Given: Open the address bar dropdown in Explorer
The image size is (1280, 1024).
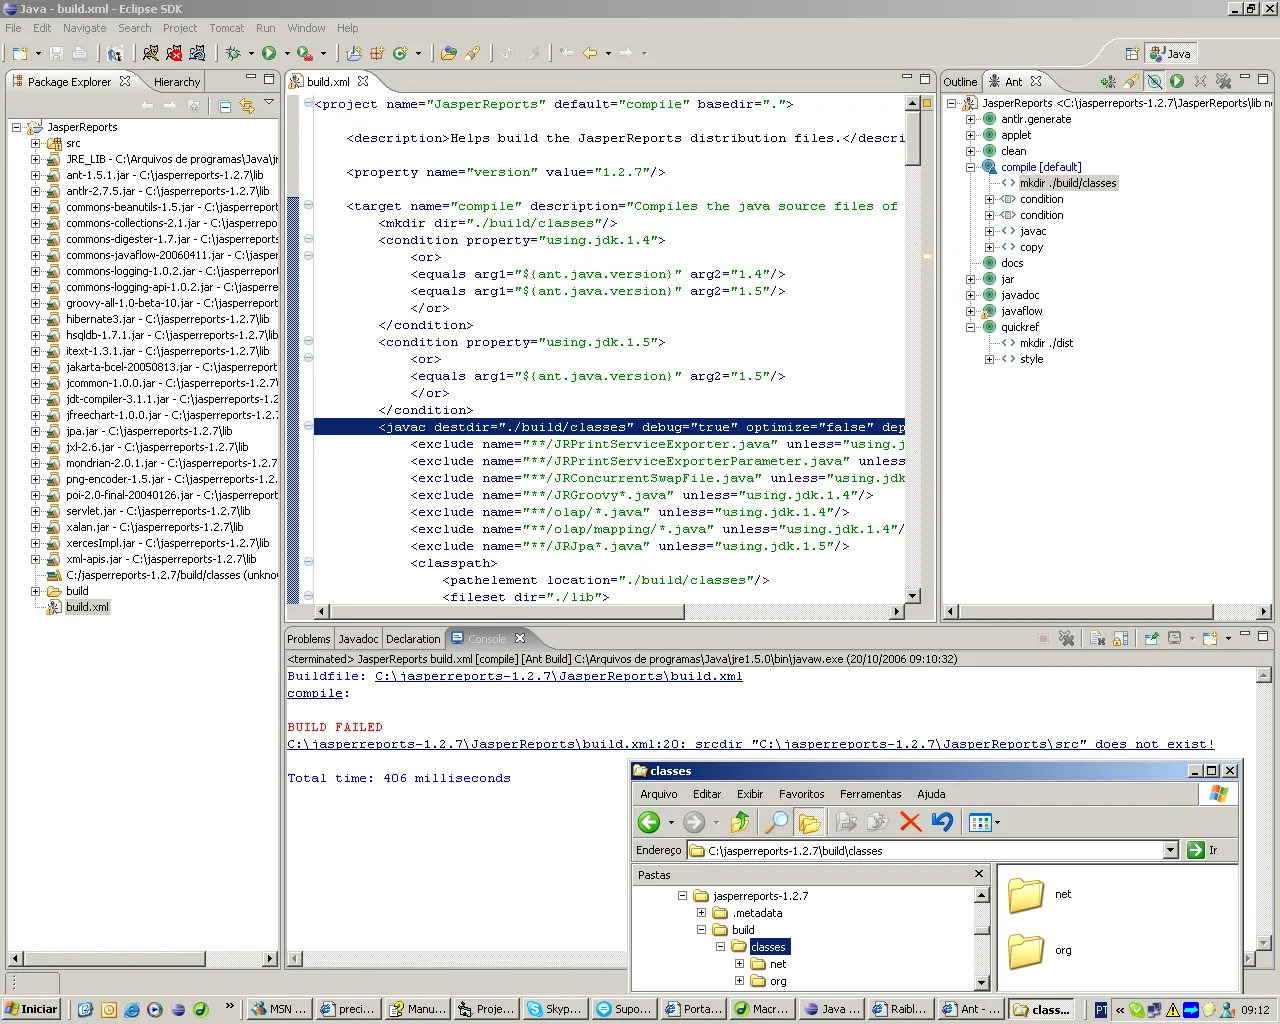Looking at the screenshot, I should click(x=1170, y=850).
